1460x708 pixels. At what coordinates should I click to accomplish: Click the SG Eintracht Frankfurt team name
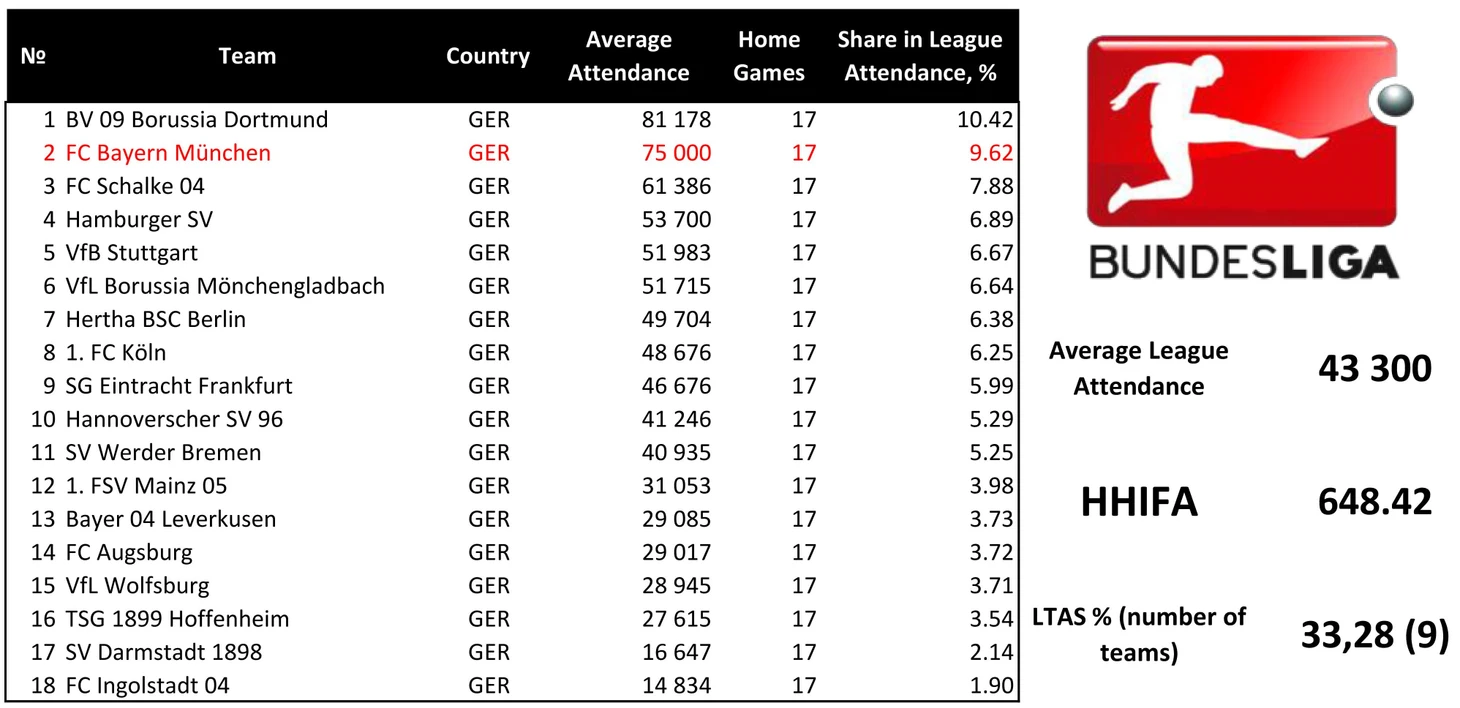[x=179, y=386]
